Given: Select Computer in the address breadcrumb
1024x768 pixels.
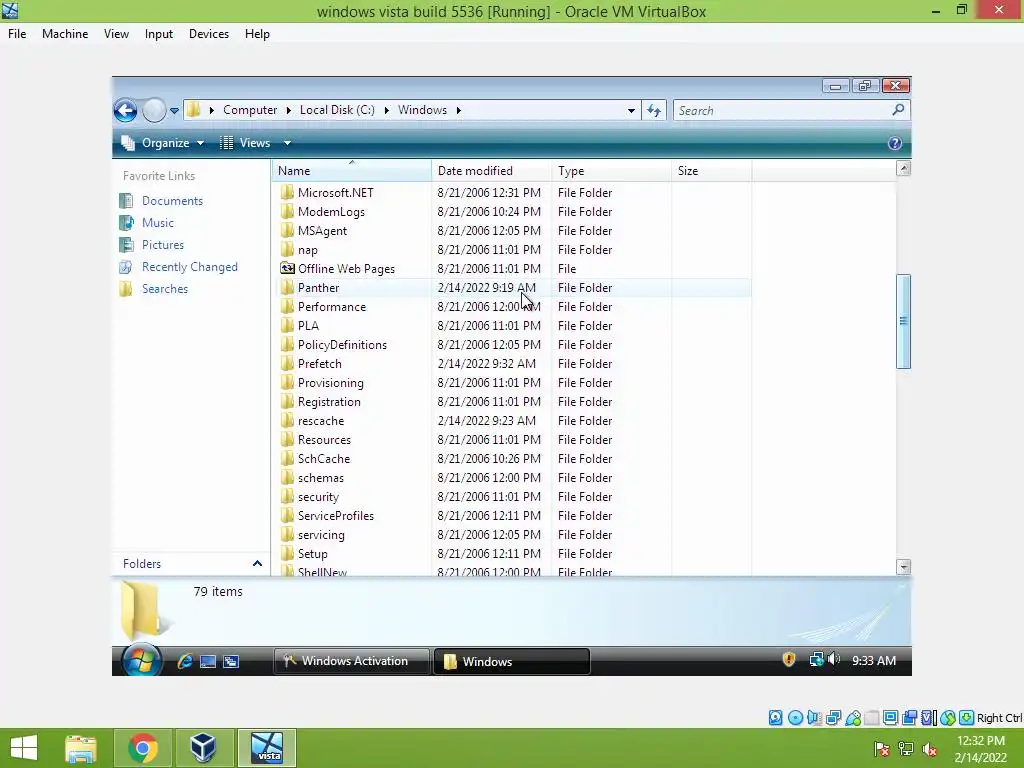Looking at the screenshot, I should (x=250, y=110).
